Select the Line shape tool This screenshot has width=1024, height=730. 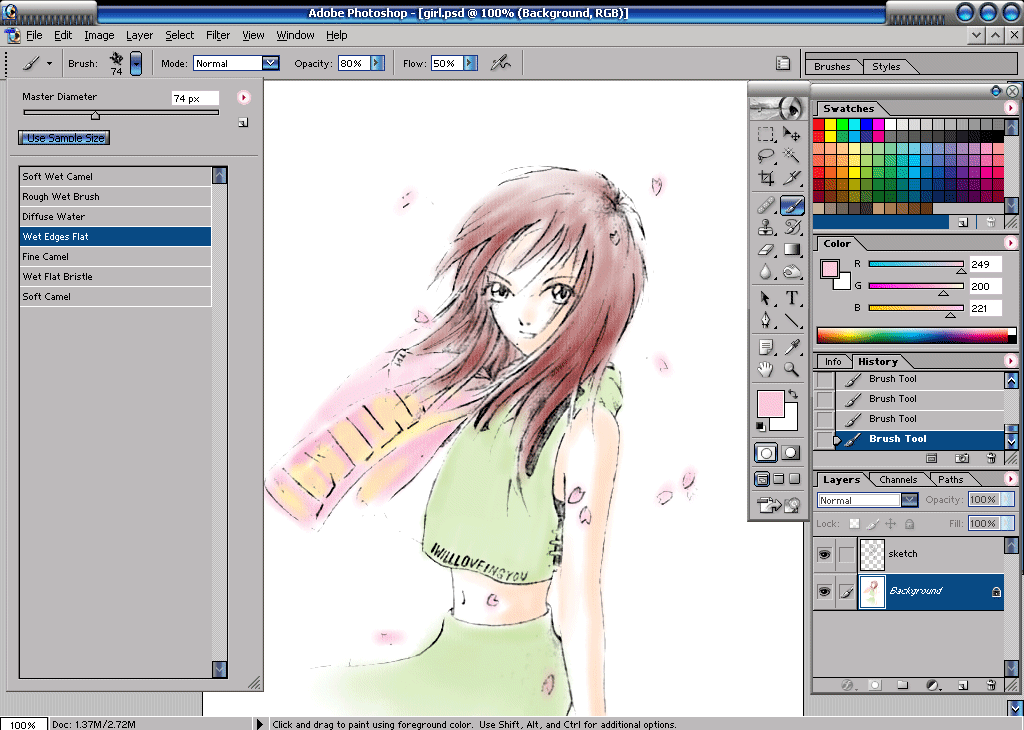pyautogui.click(x=792, y=320)
